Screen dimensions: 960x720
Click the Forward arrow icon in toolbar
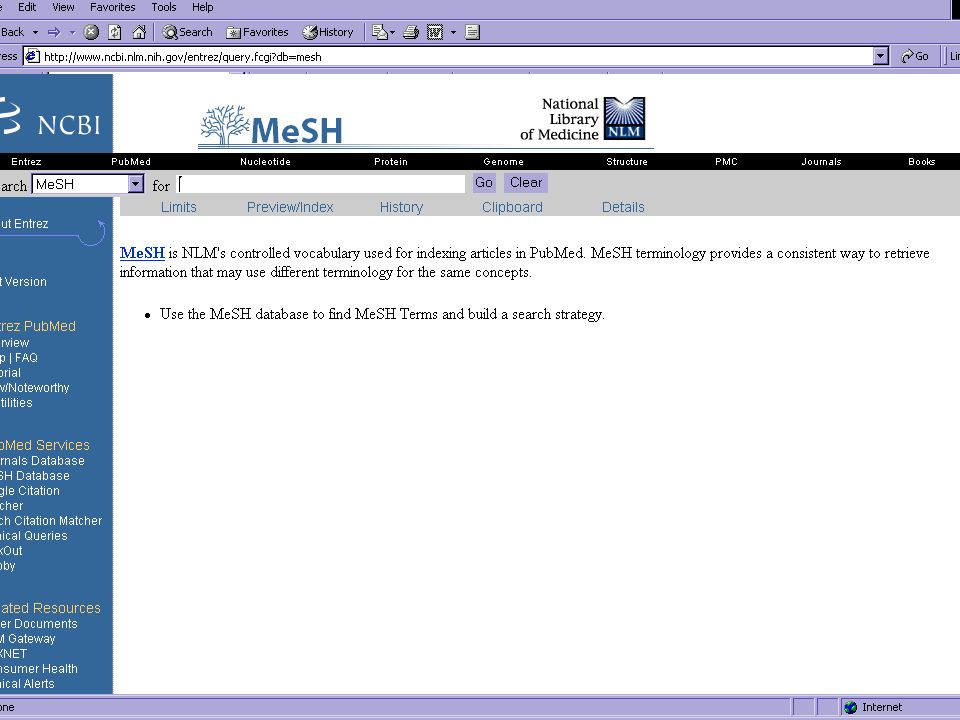pos(54,32)
